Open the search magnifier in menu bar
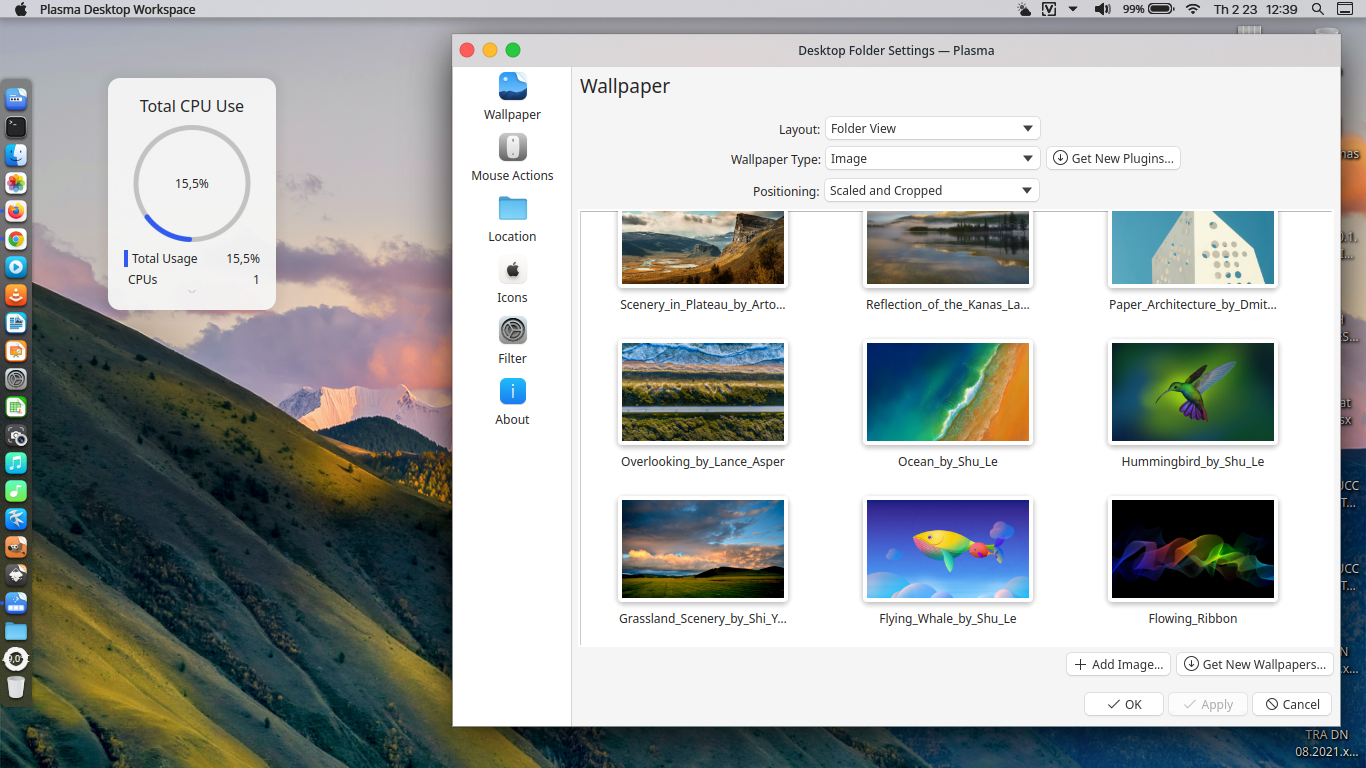 tap(1318, 9)
